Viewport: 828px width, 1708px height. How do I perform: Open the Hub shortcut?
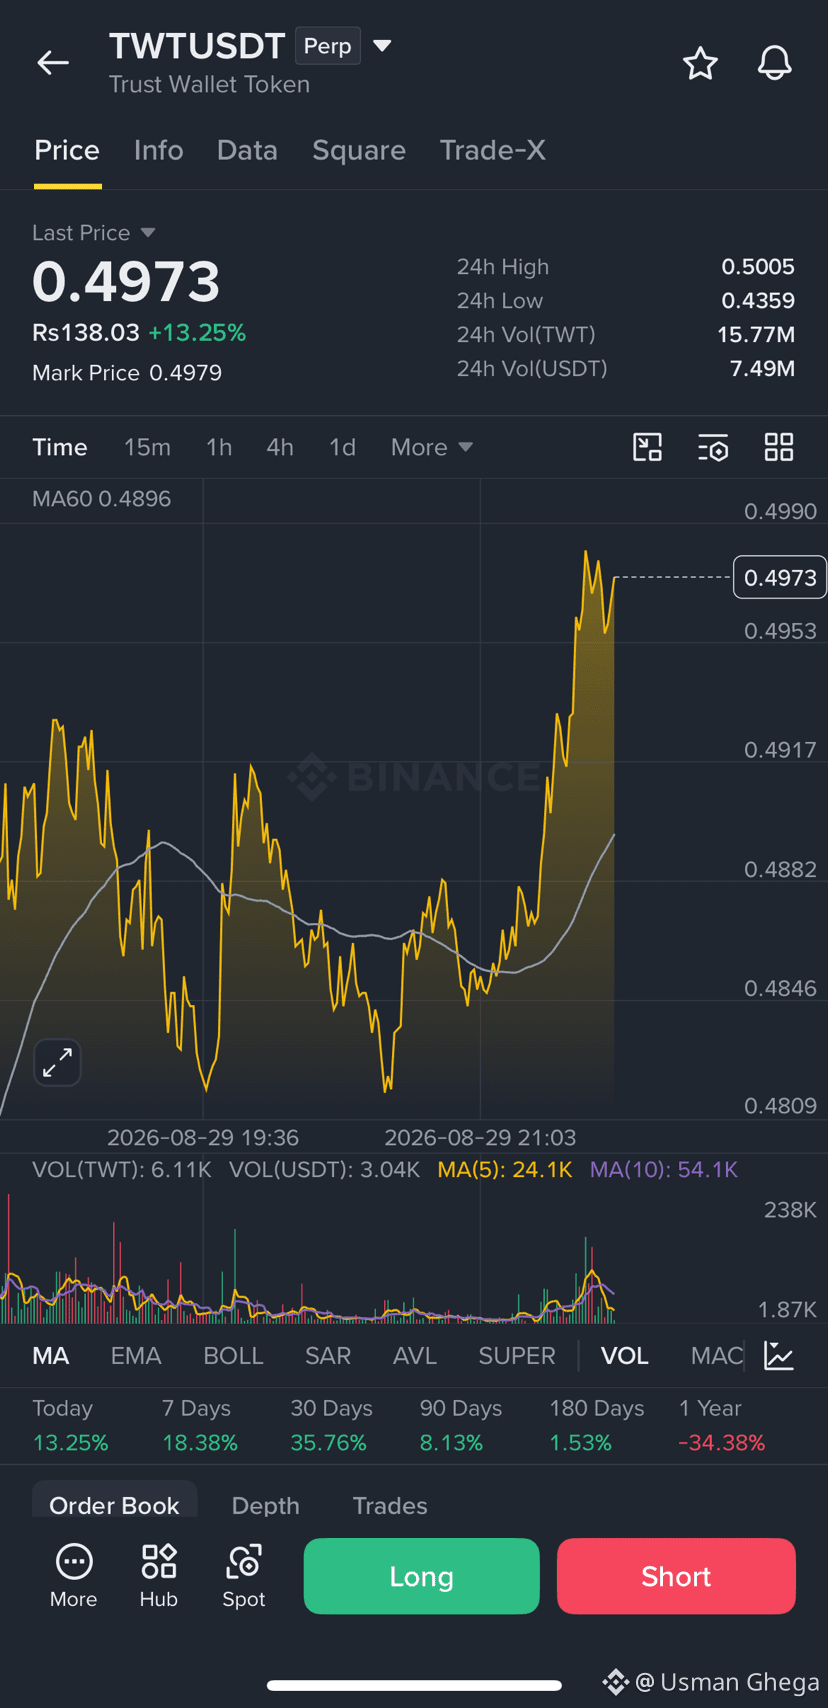(x=159, y=1576)
